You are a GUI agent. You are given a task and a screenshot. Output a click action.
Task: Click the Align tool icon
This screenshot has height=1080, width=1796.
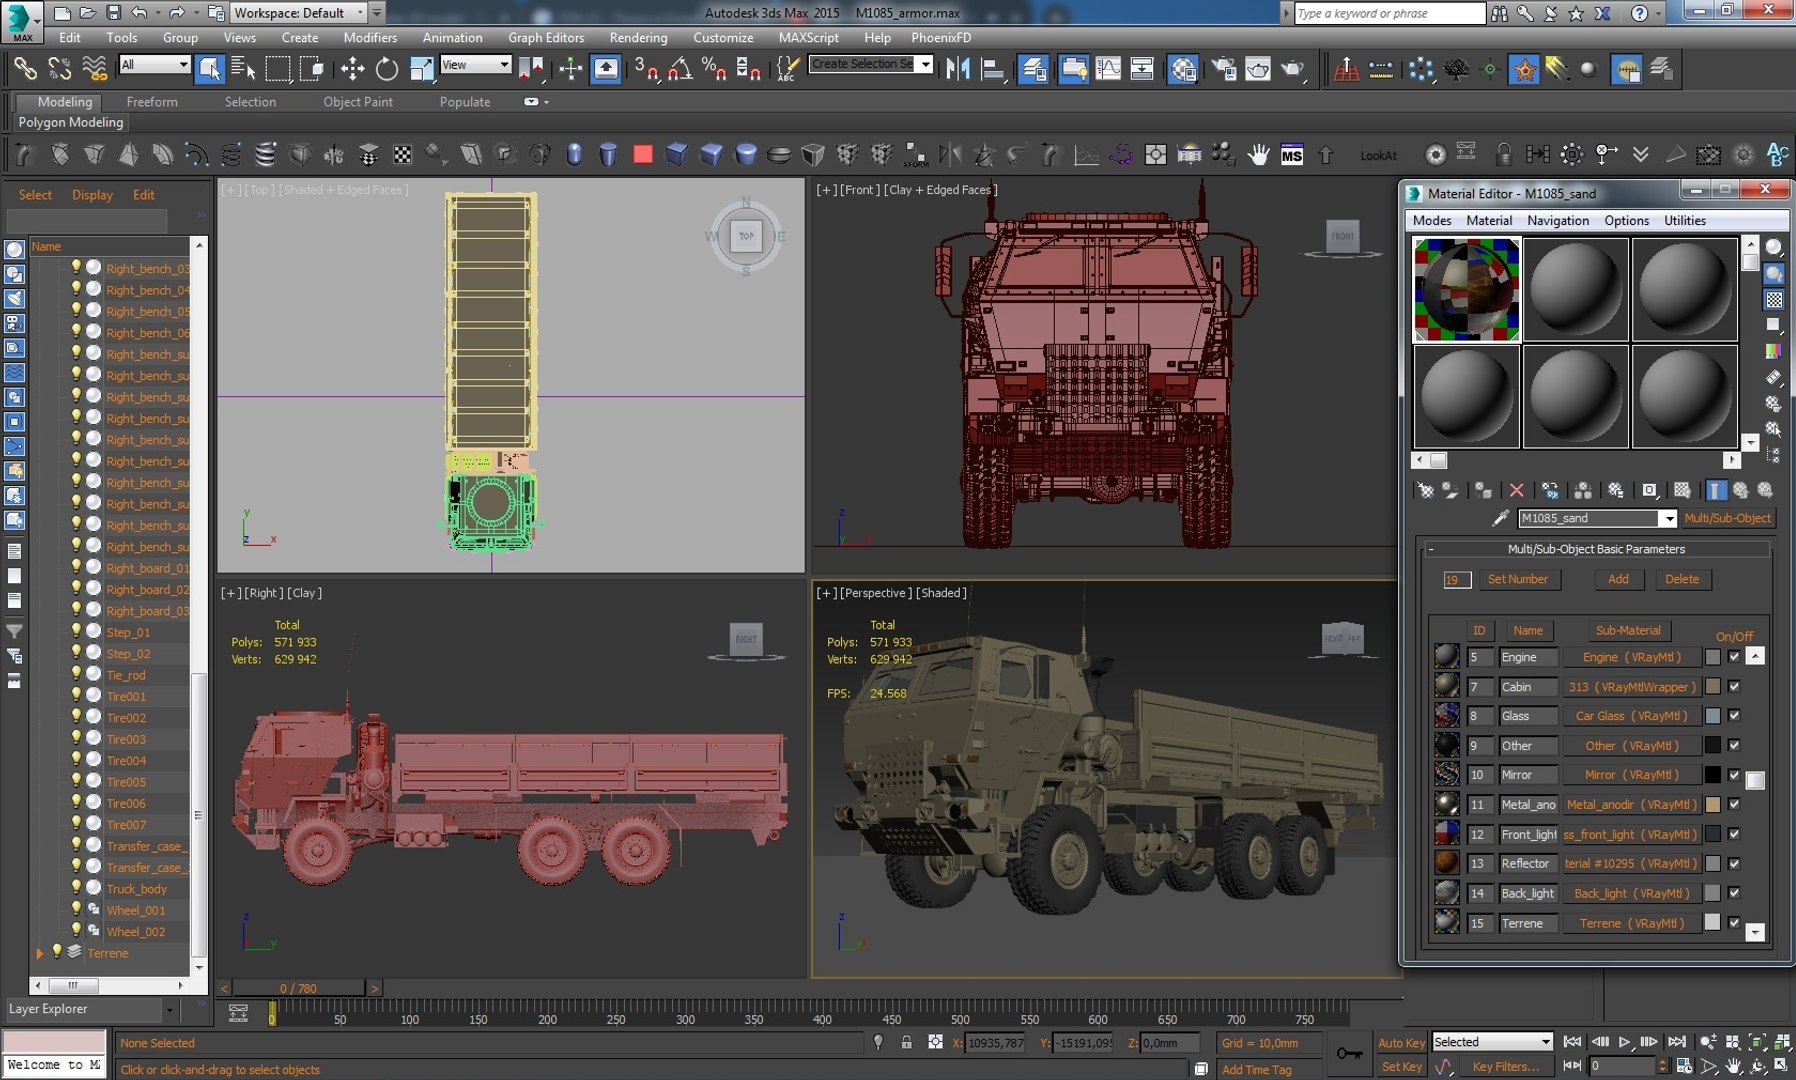pyautogui.click(x=992, y=69)
